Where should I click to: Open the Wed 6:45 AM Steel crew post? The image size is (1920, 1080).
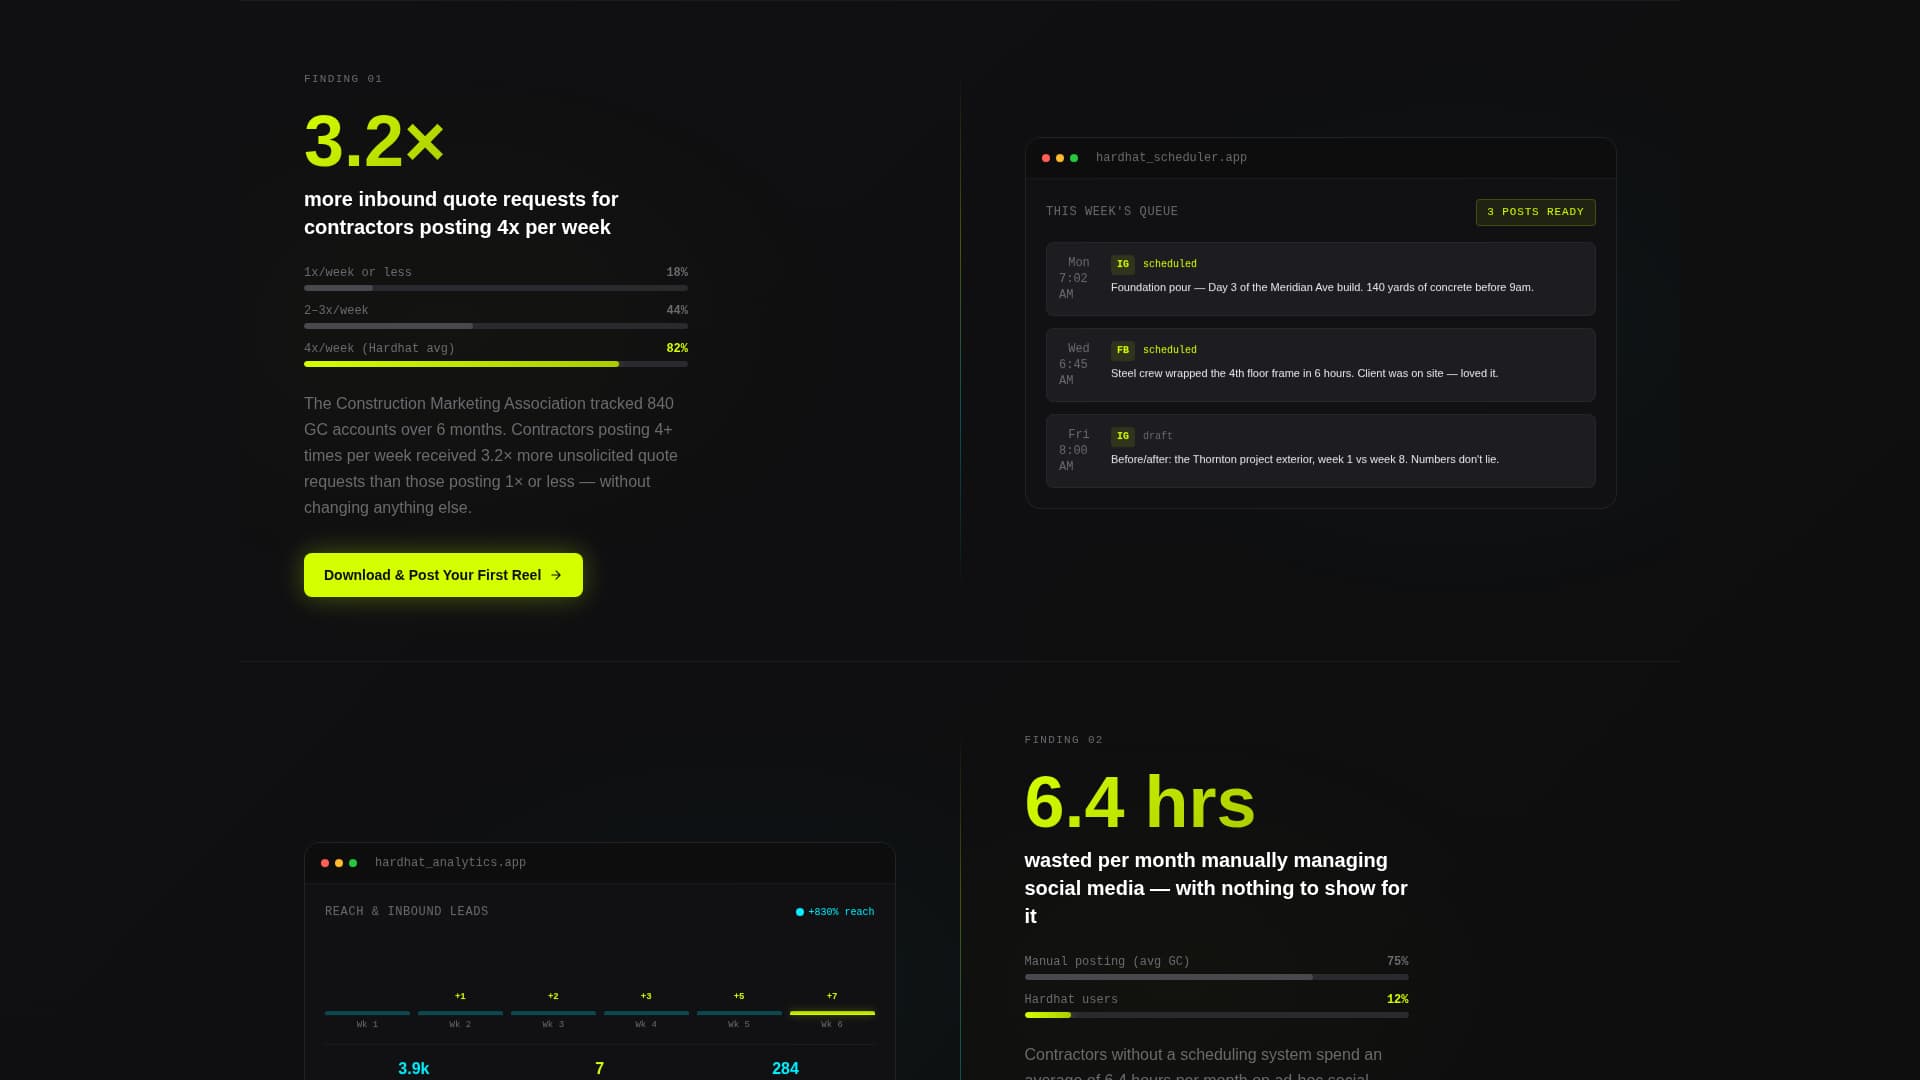(1320, 365)
